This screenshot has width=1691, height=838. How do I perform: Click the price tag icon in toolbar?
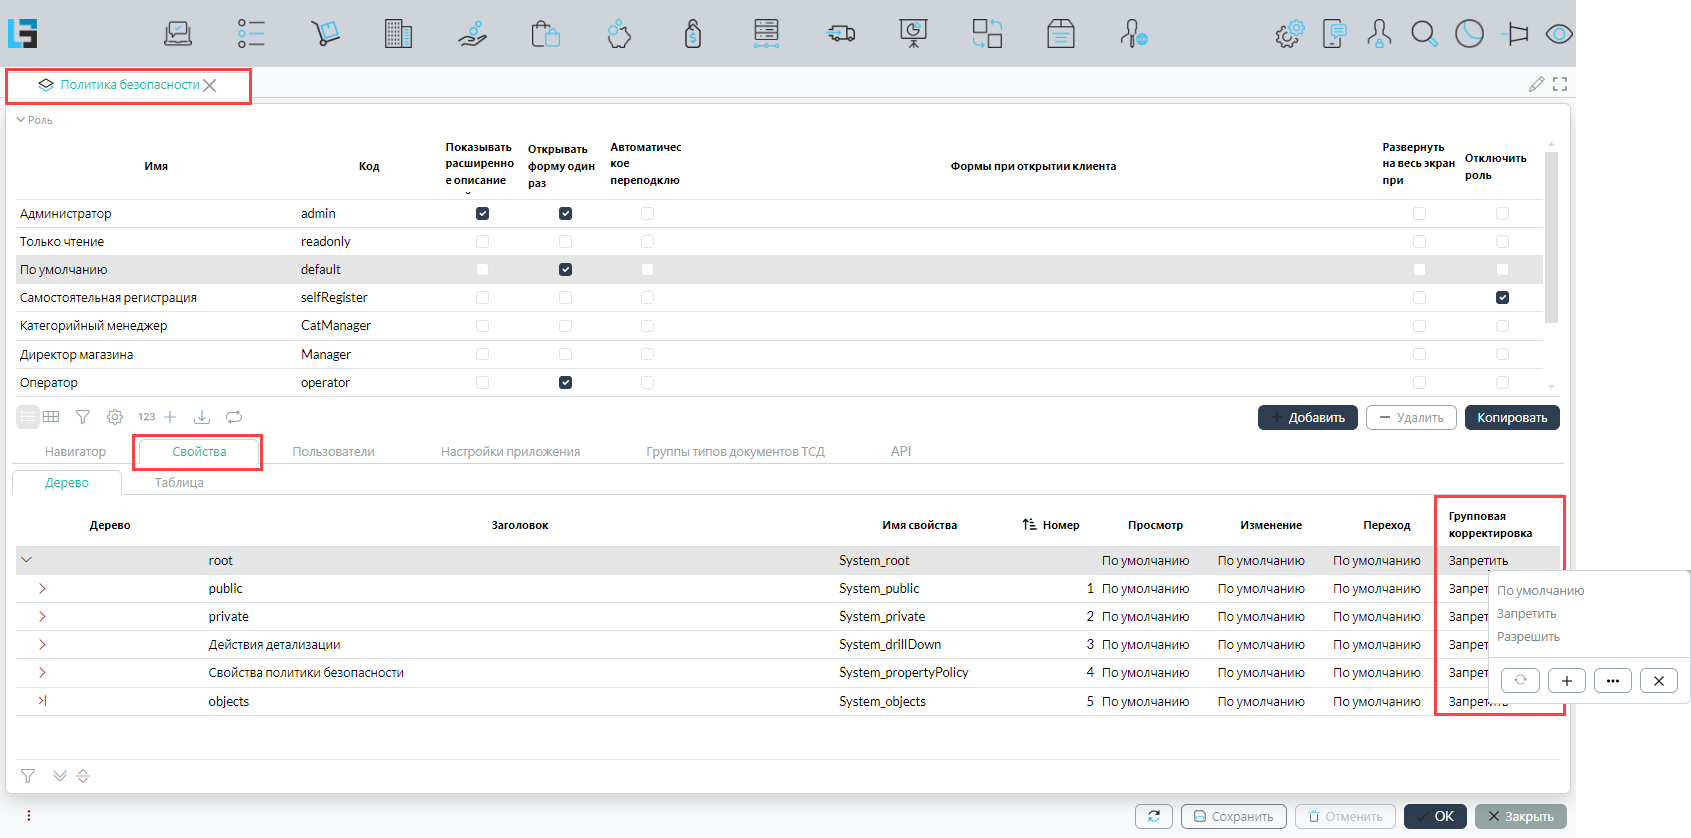(692, 34)
